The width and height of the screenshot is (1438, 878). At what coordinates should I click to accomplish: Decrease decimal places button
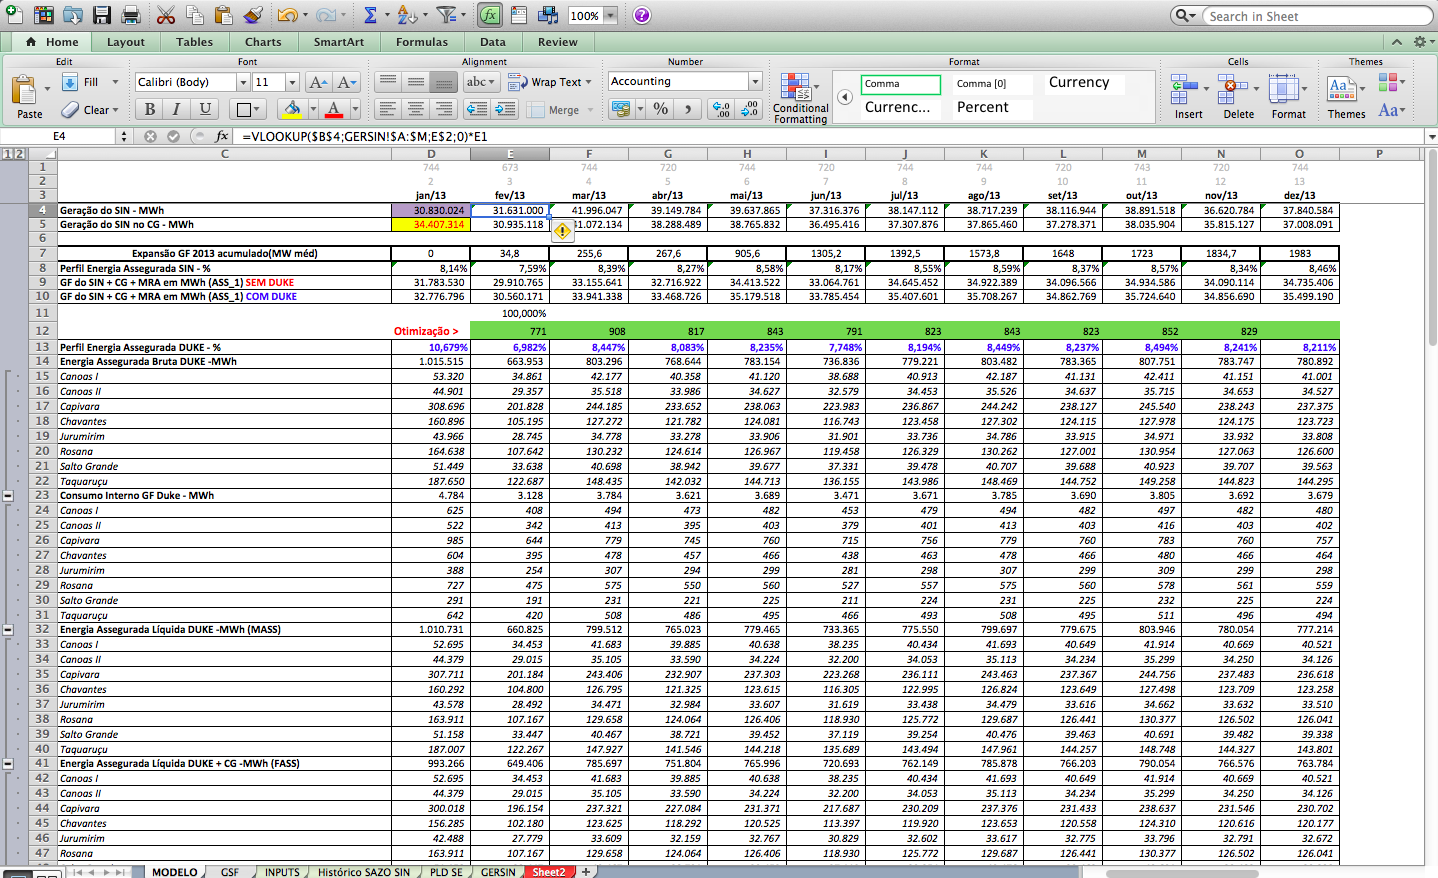tap(750, 109)
